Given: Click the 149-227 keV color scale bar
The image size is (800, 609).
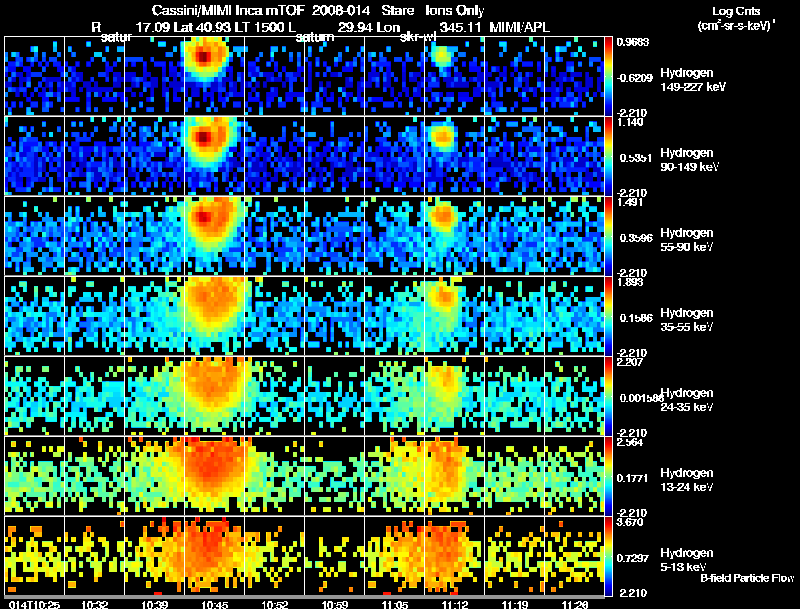Looking at the screenshot, I should [x=608, y=75].
